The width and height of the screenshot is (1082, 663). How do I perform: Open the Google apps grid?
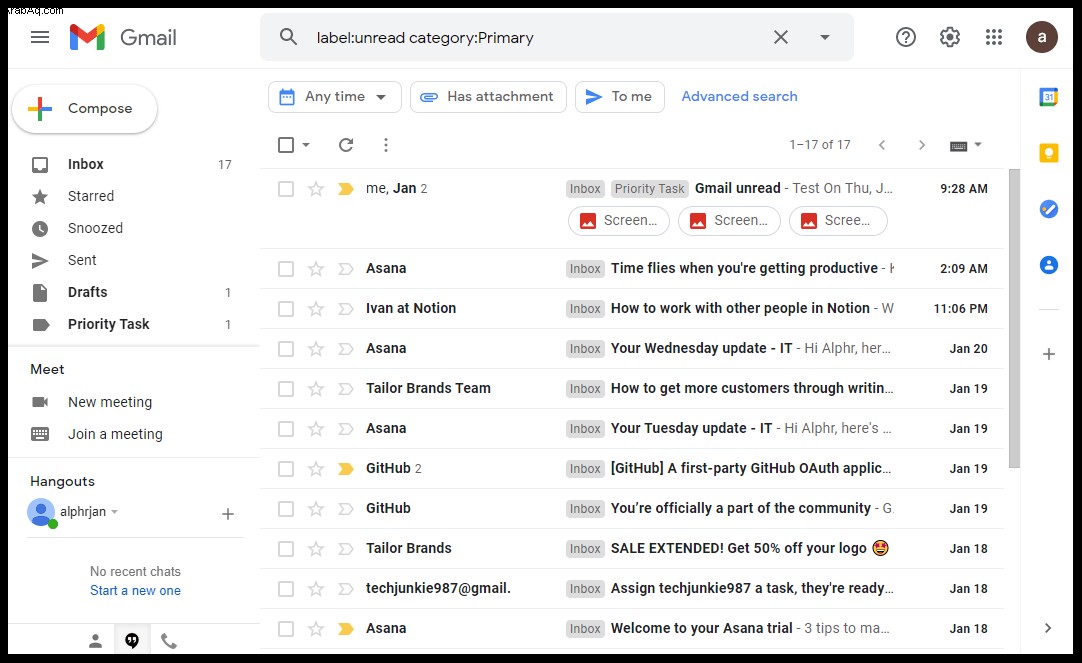(994, 37)
